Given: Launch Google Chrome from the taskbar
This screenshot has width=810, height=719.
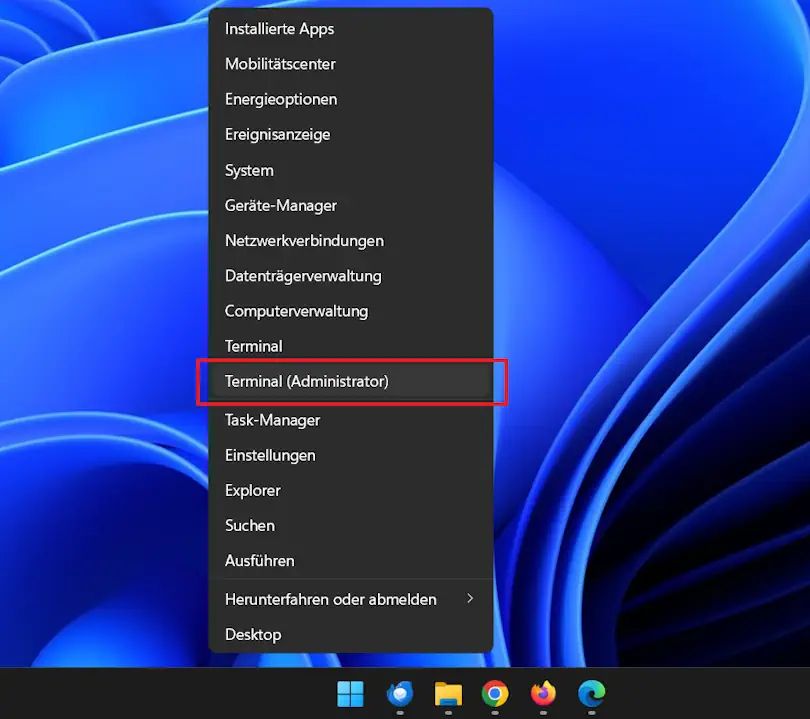Looking at the screenshot, I should [495, 695].
